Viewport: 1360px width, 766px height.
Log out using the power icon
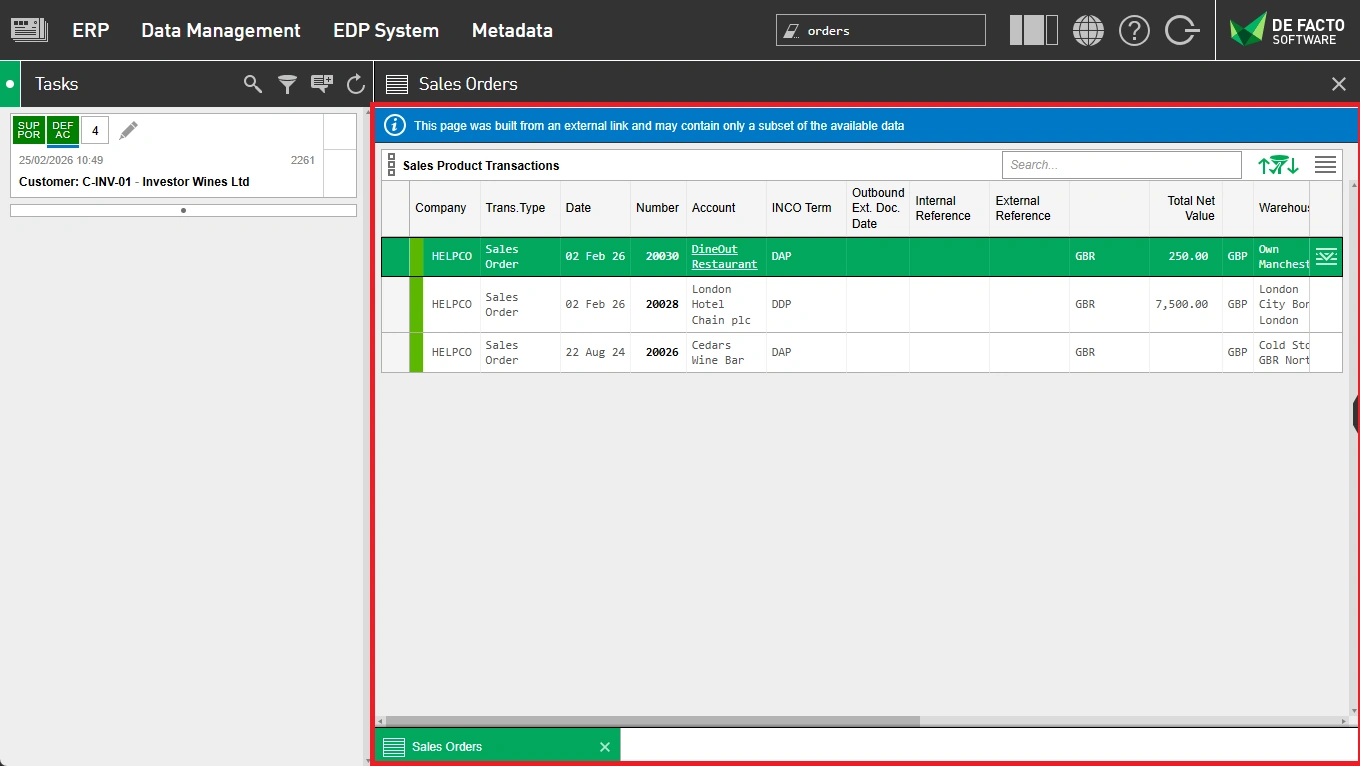click(1181, 30)
